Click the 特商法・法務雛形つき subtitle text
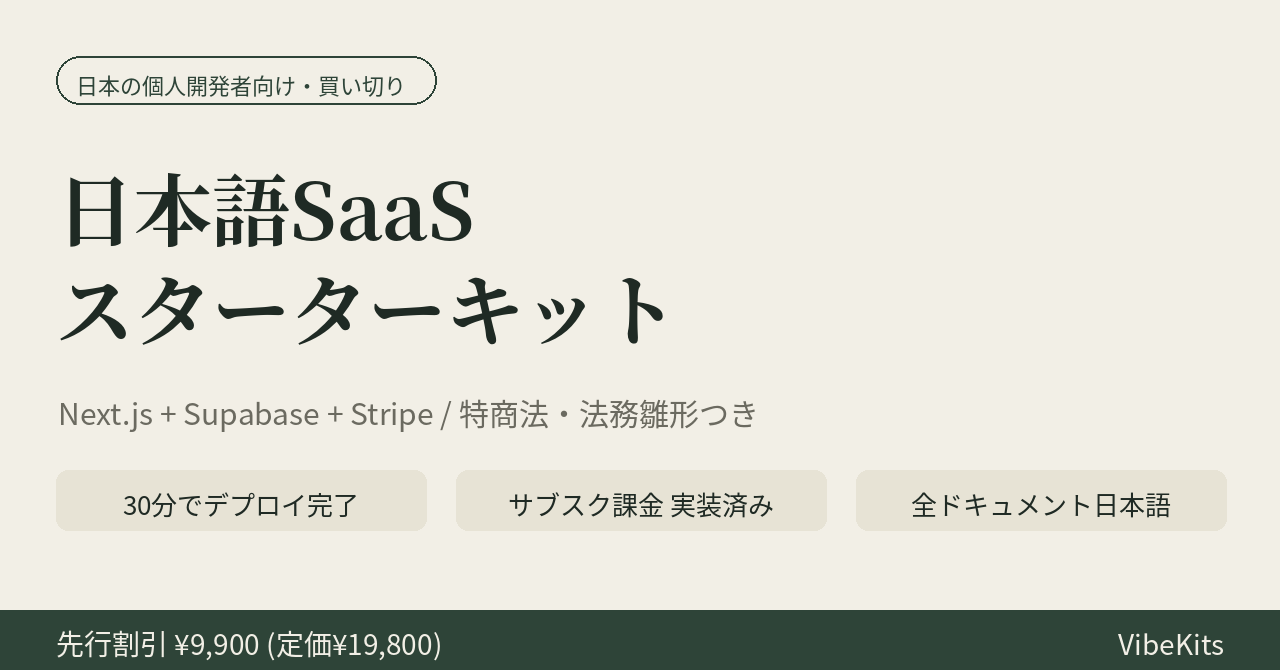Viewport: 1280px width, 670px height. coord(608,414)
